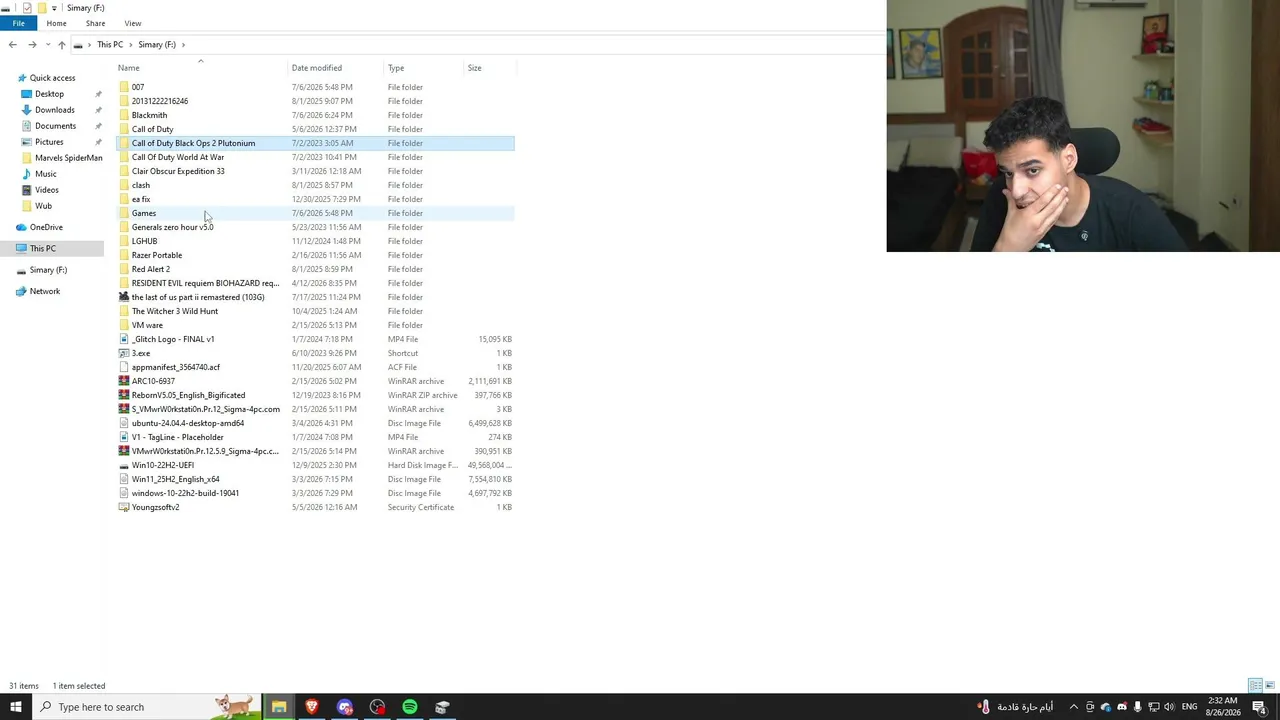
Task: Open Documents in the navigation pane
Action: 55,126
